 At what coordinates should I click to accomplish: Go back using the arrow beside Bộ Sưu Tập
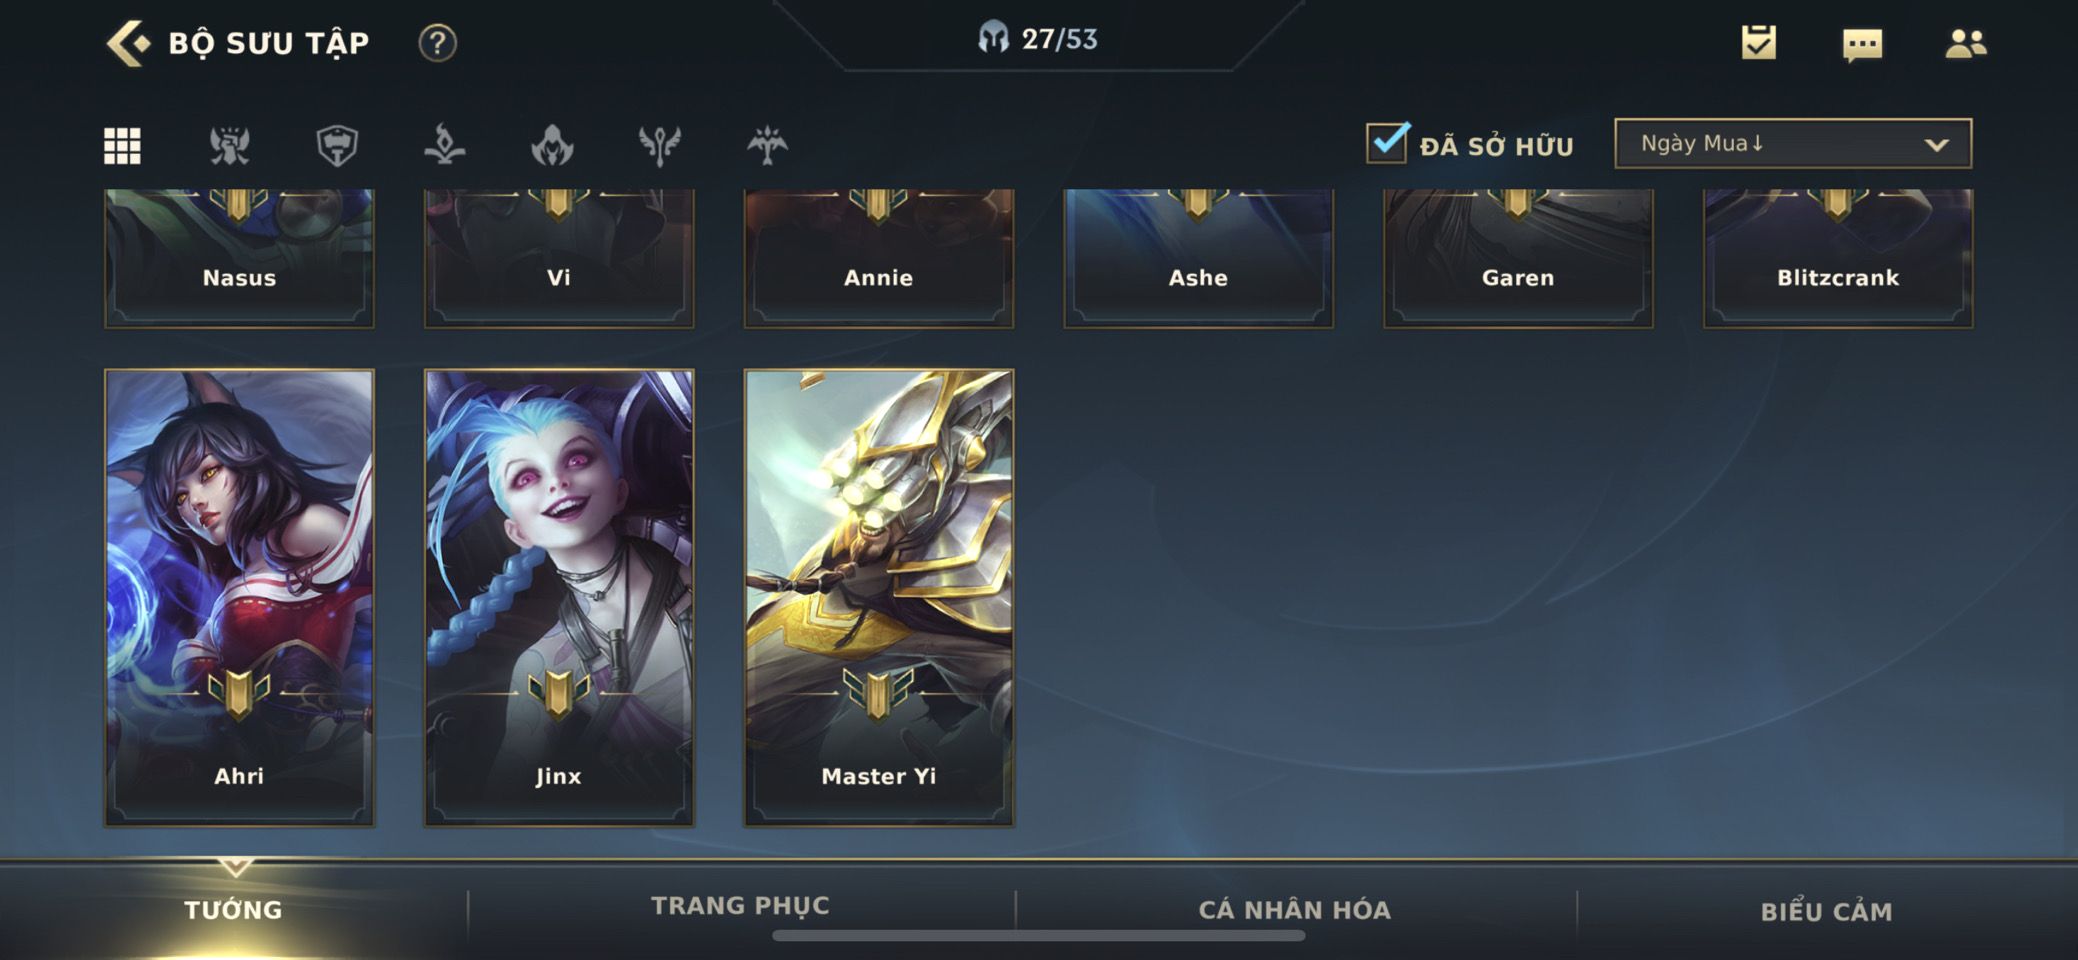(x=128, y=43)
